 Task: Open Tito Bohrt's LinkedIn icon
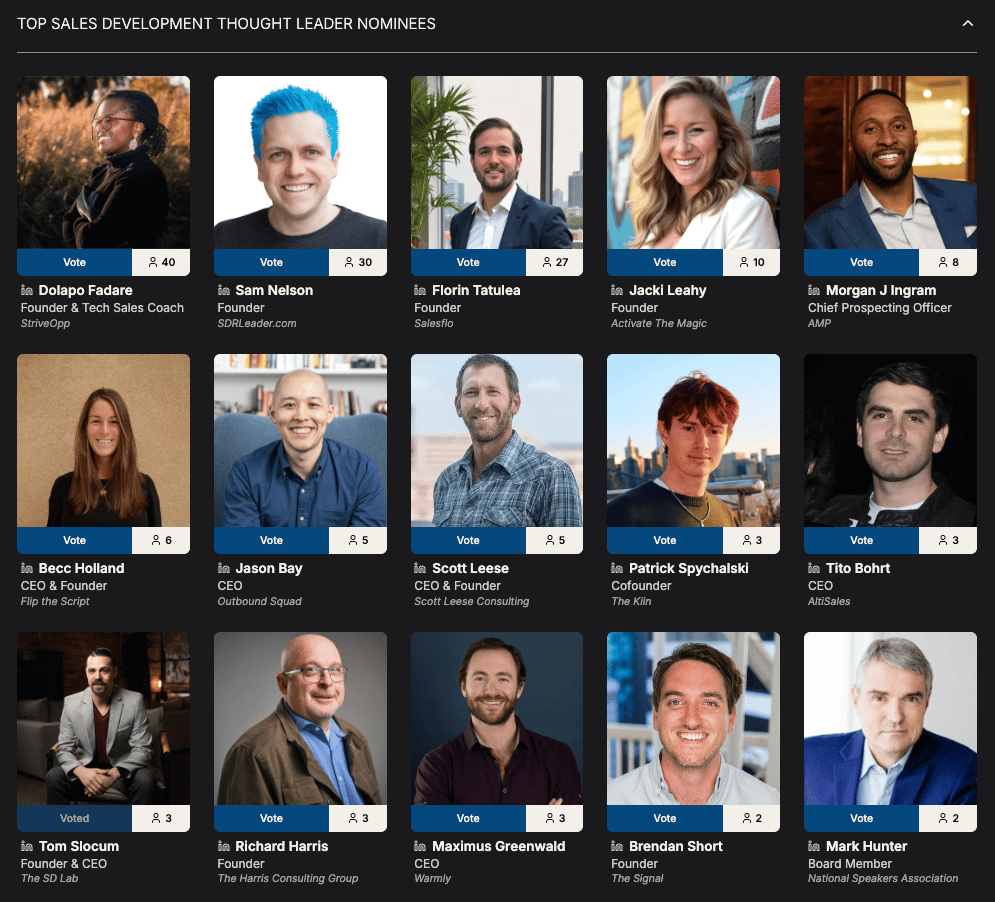[x=814, y=568]
